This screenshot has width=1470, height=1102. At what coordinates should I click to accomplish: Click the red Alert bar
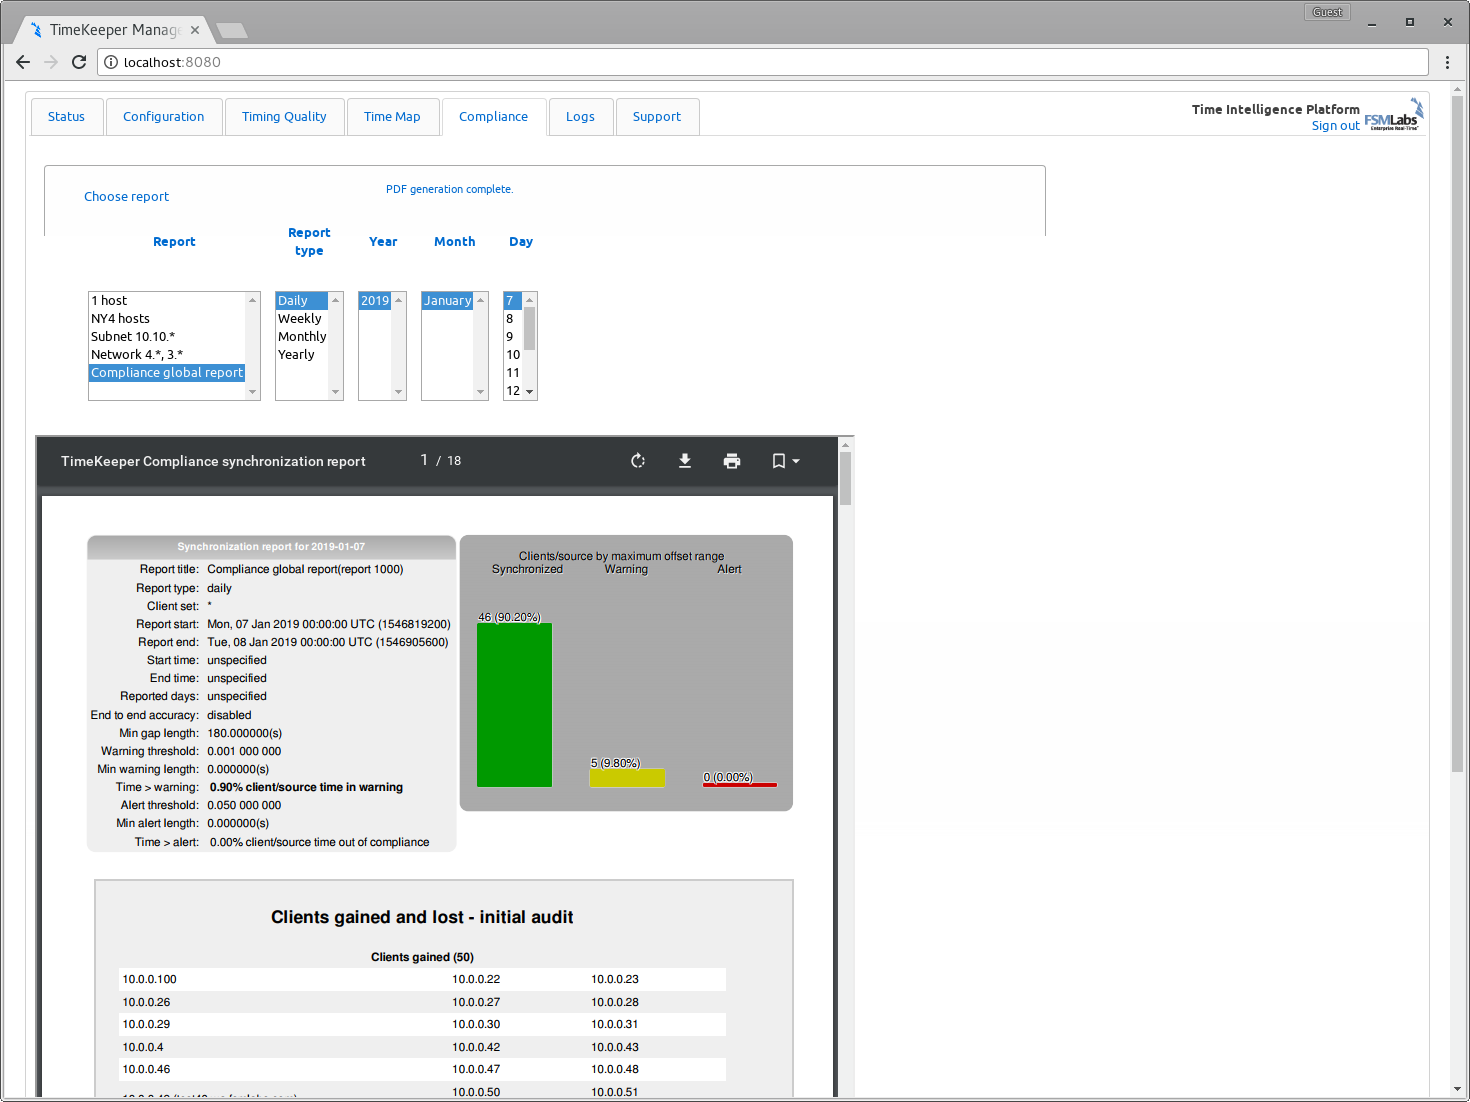click(740, 785)
